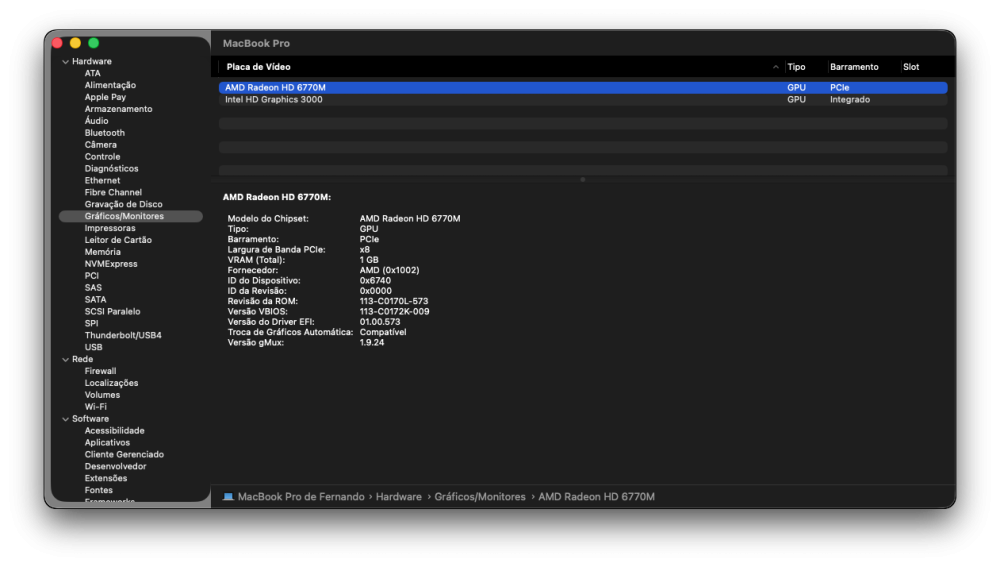Open Armazenamento in the sidebar

[119, 109]
